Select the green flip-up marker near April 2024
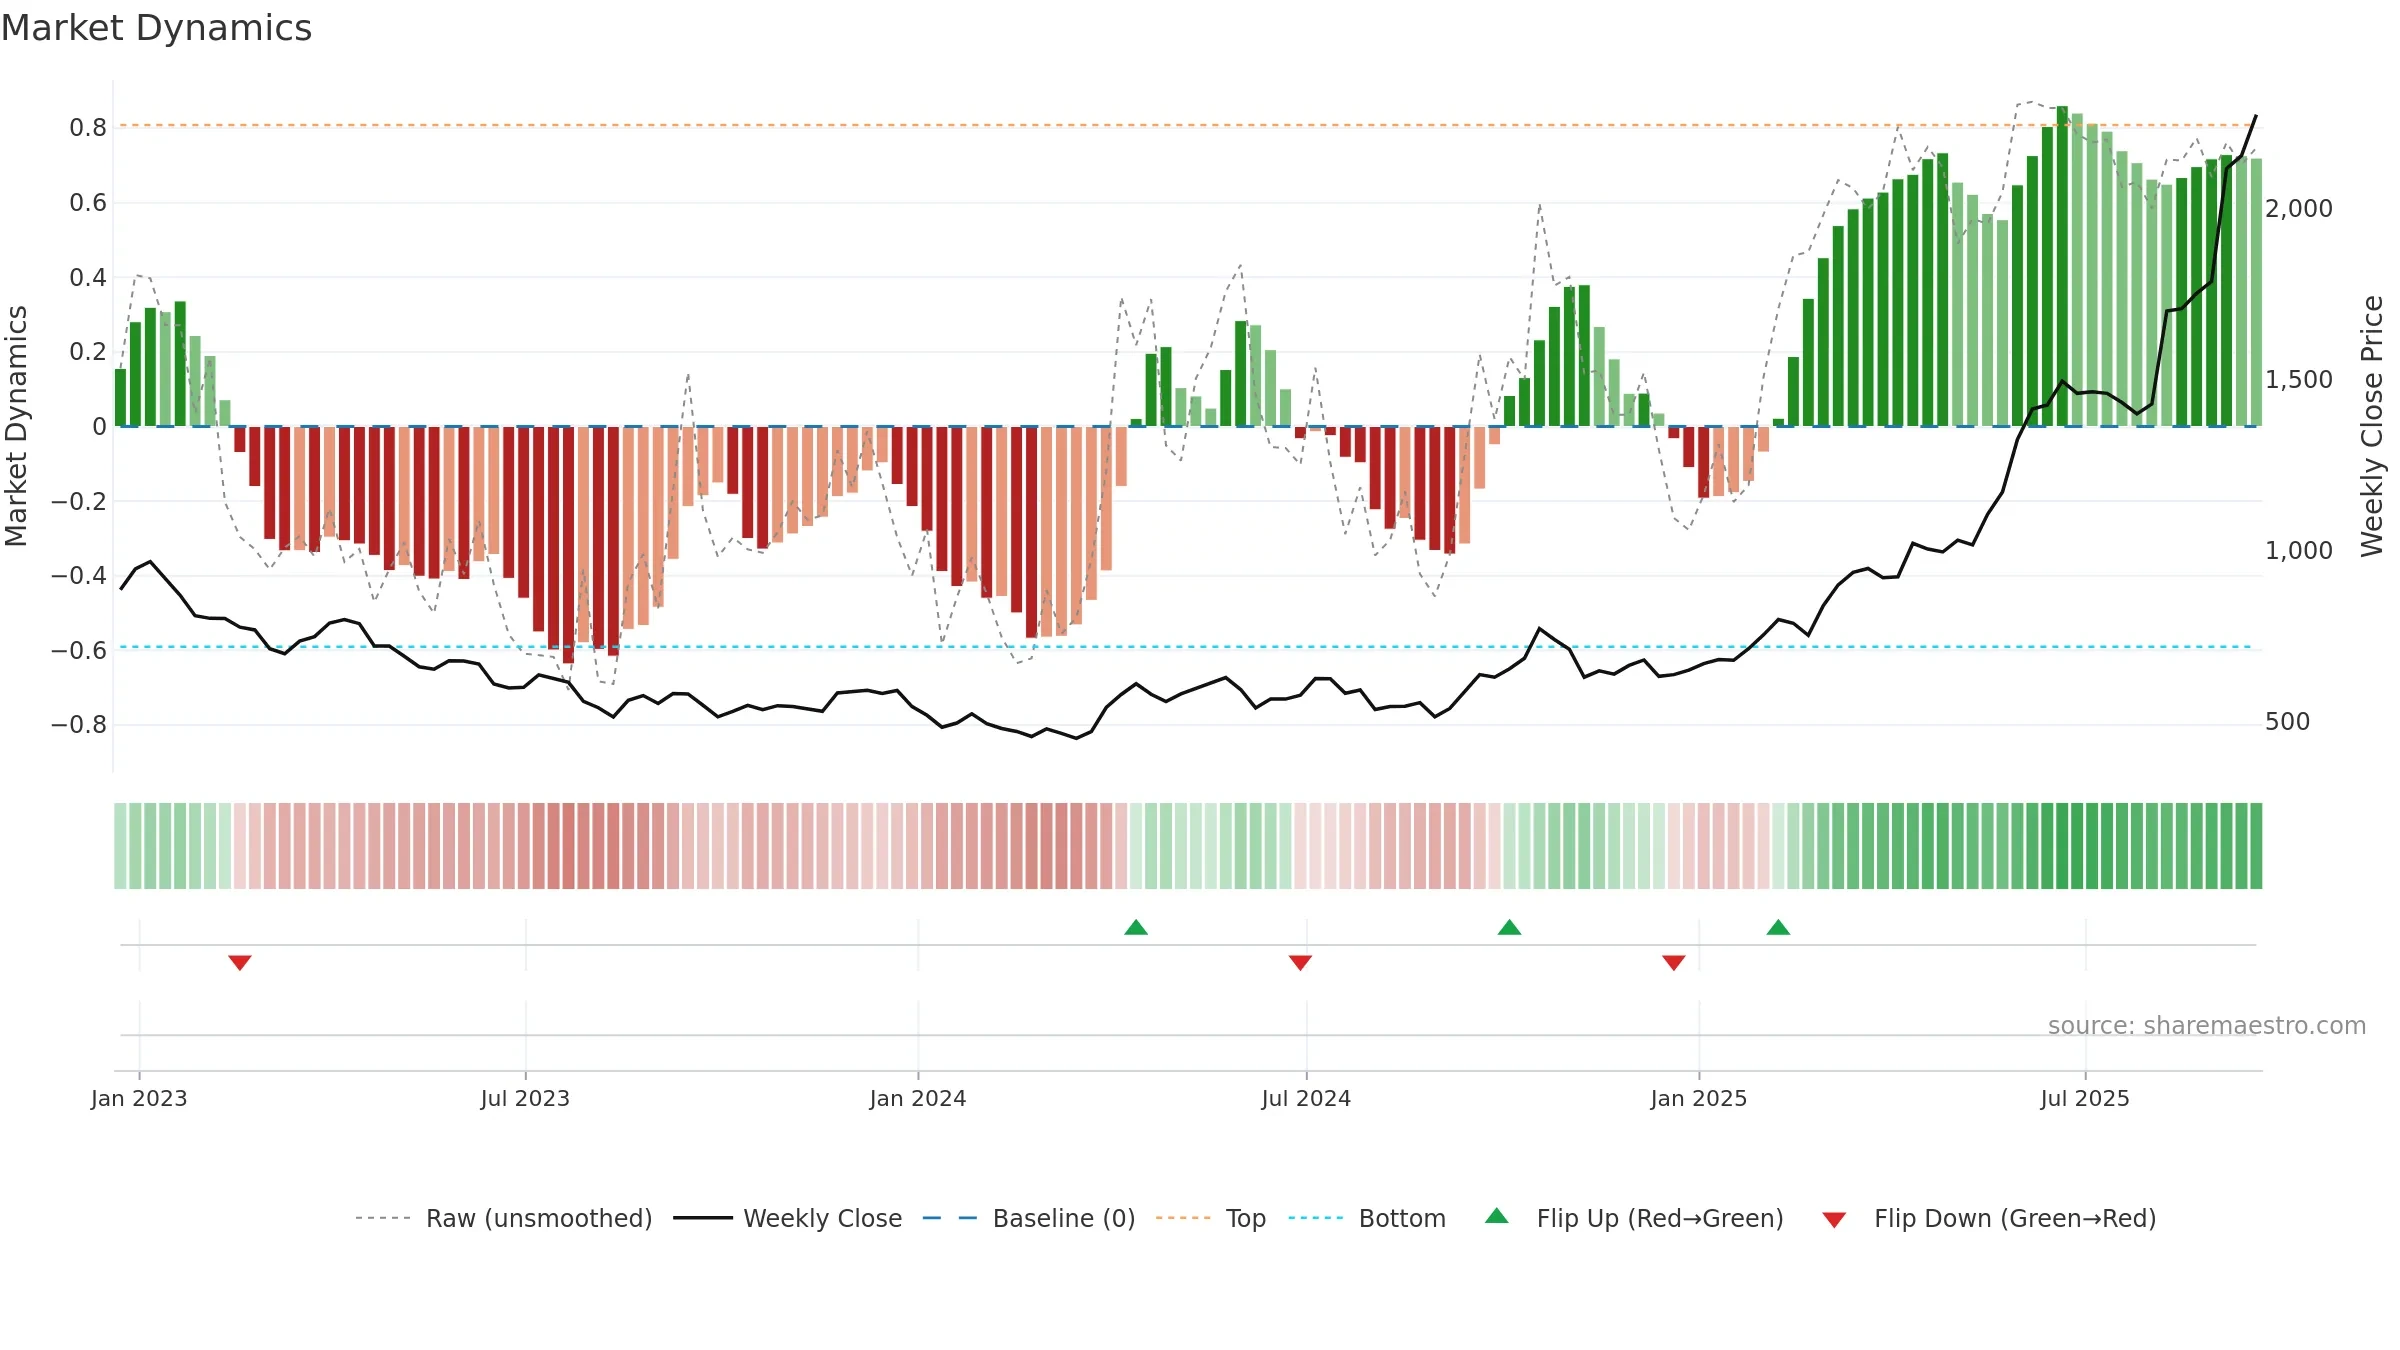Viewport: 2400px width, 1350px height. (1136, 927)
